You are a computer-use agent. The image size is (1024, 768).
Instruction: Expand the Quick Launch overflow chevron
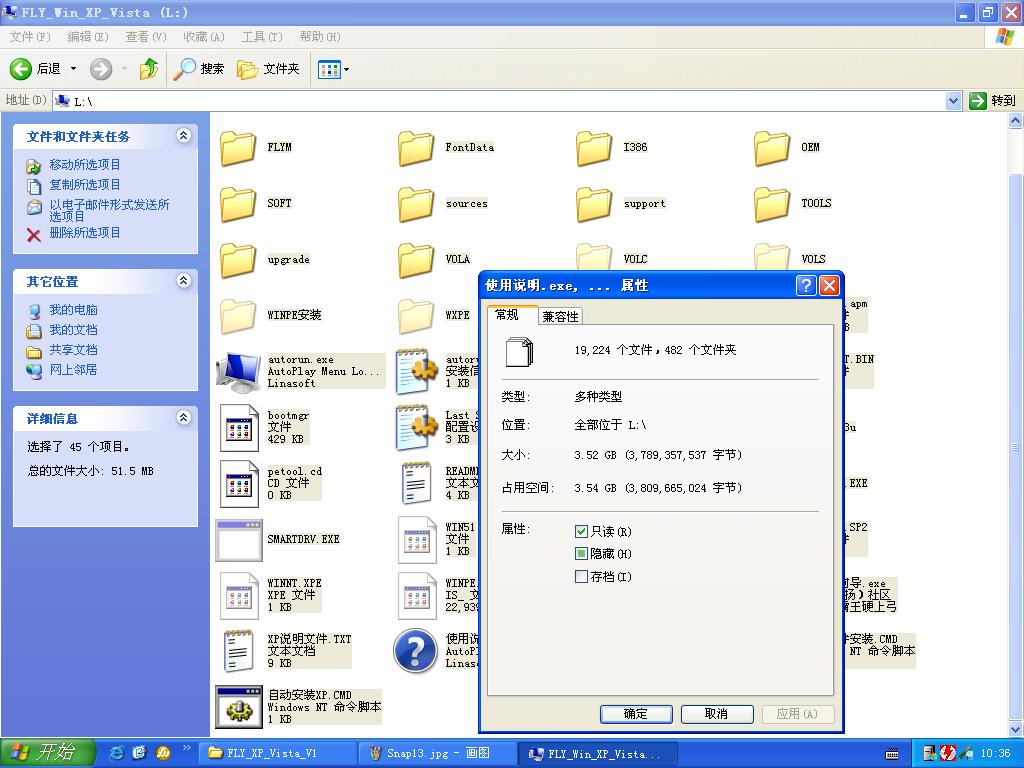tap(187, 748)
